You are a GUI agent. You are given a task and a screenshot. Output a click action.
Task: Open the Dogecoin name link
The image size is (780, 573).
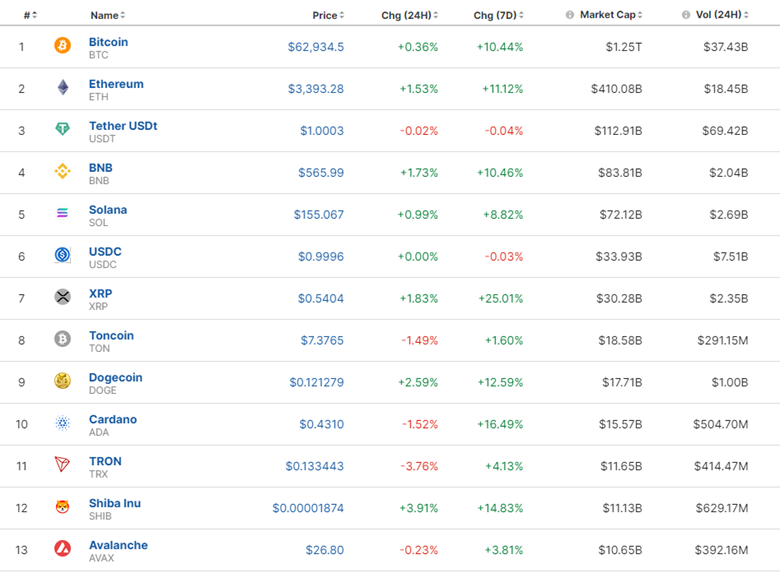pos(115,378)
